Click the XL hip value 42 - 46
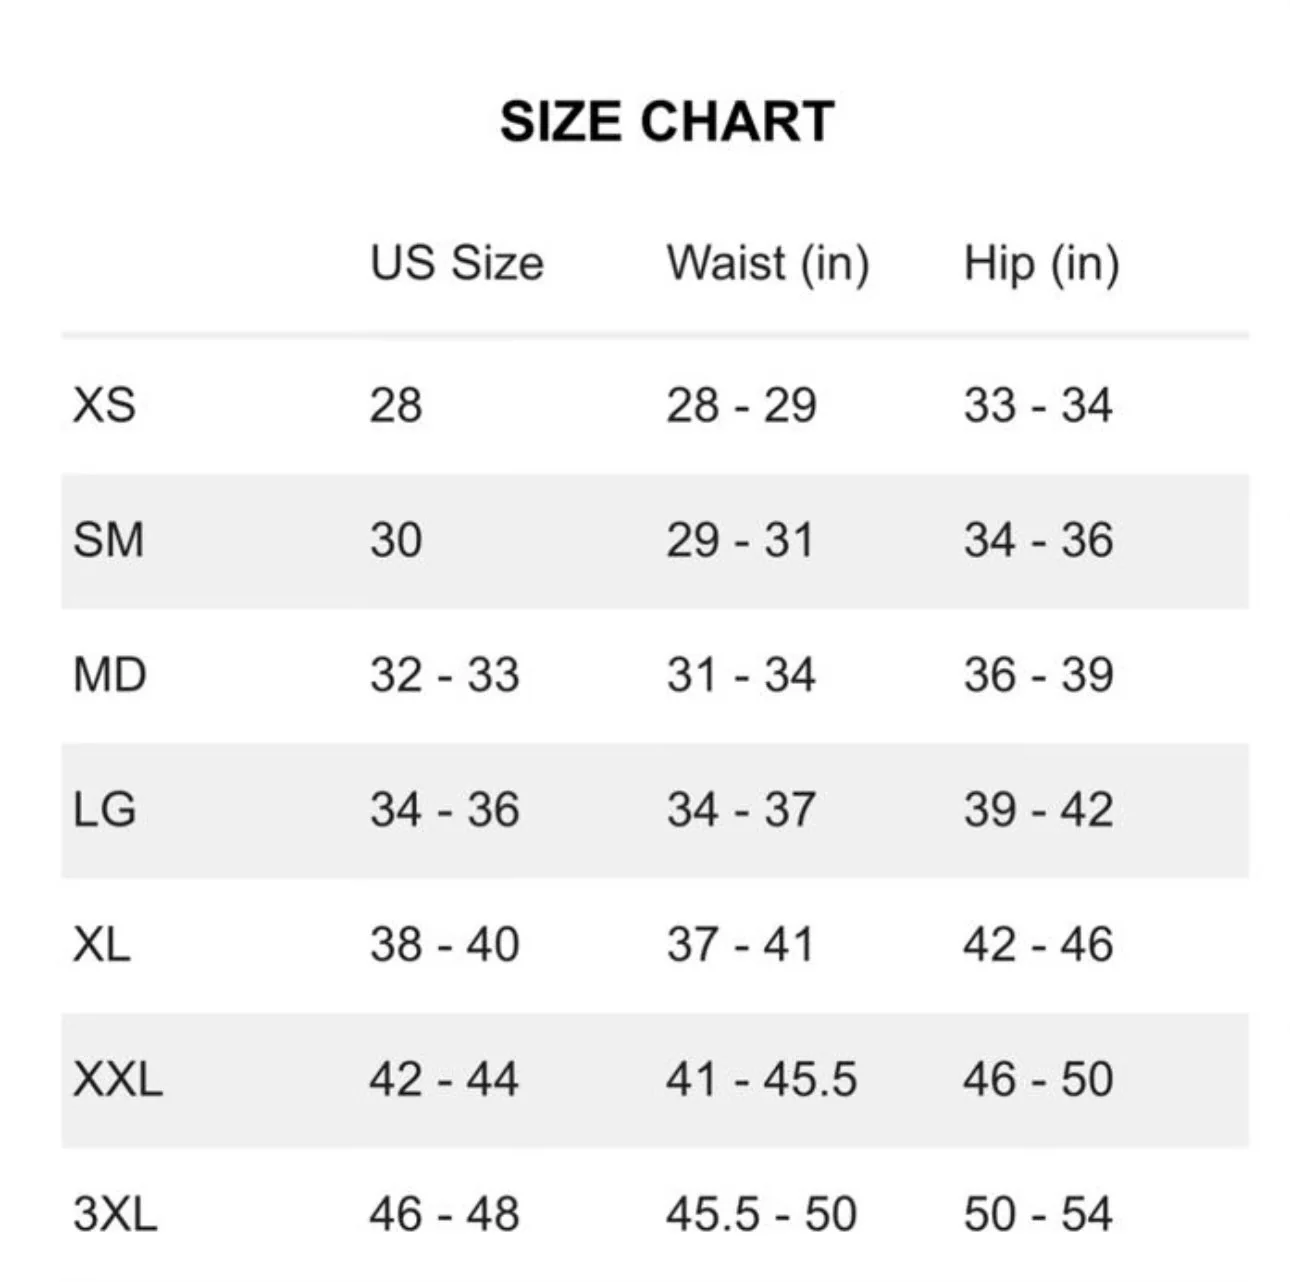Image resolution: width=1290 pixels, height=1282 pixels. click(1038, 945)
